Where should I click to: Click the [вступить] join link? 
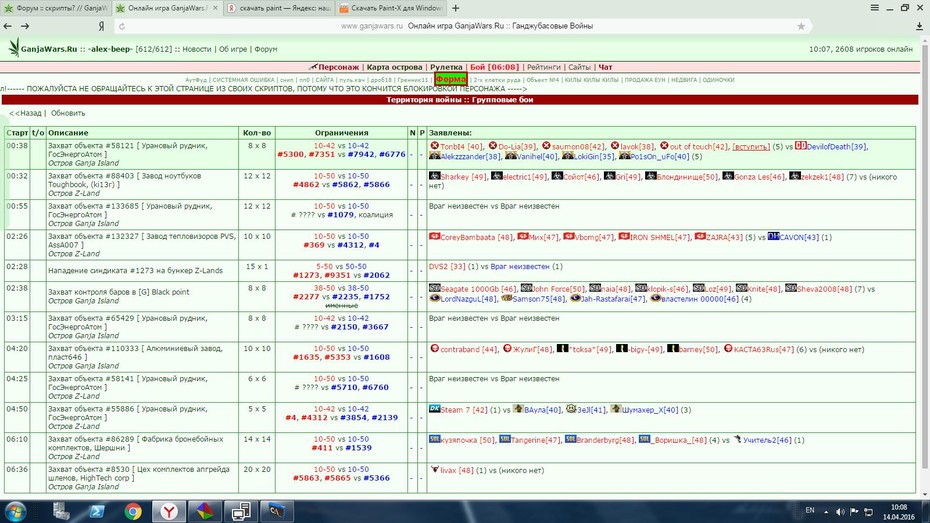pyautogui.click(x=751, y=146)
